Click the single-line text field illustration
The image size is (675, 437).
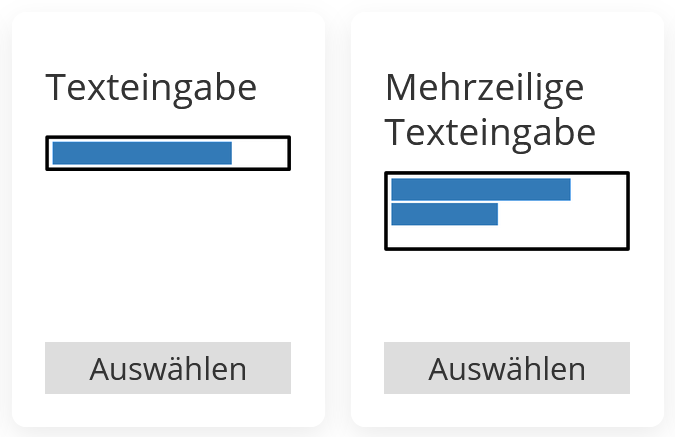(168, 153)
